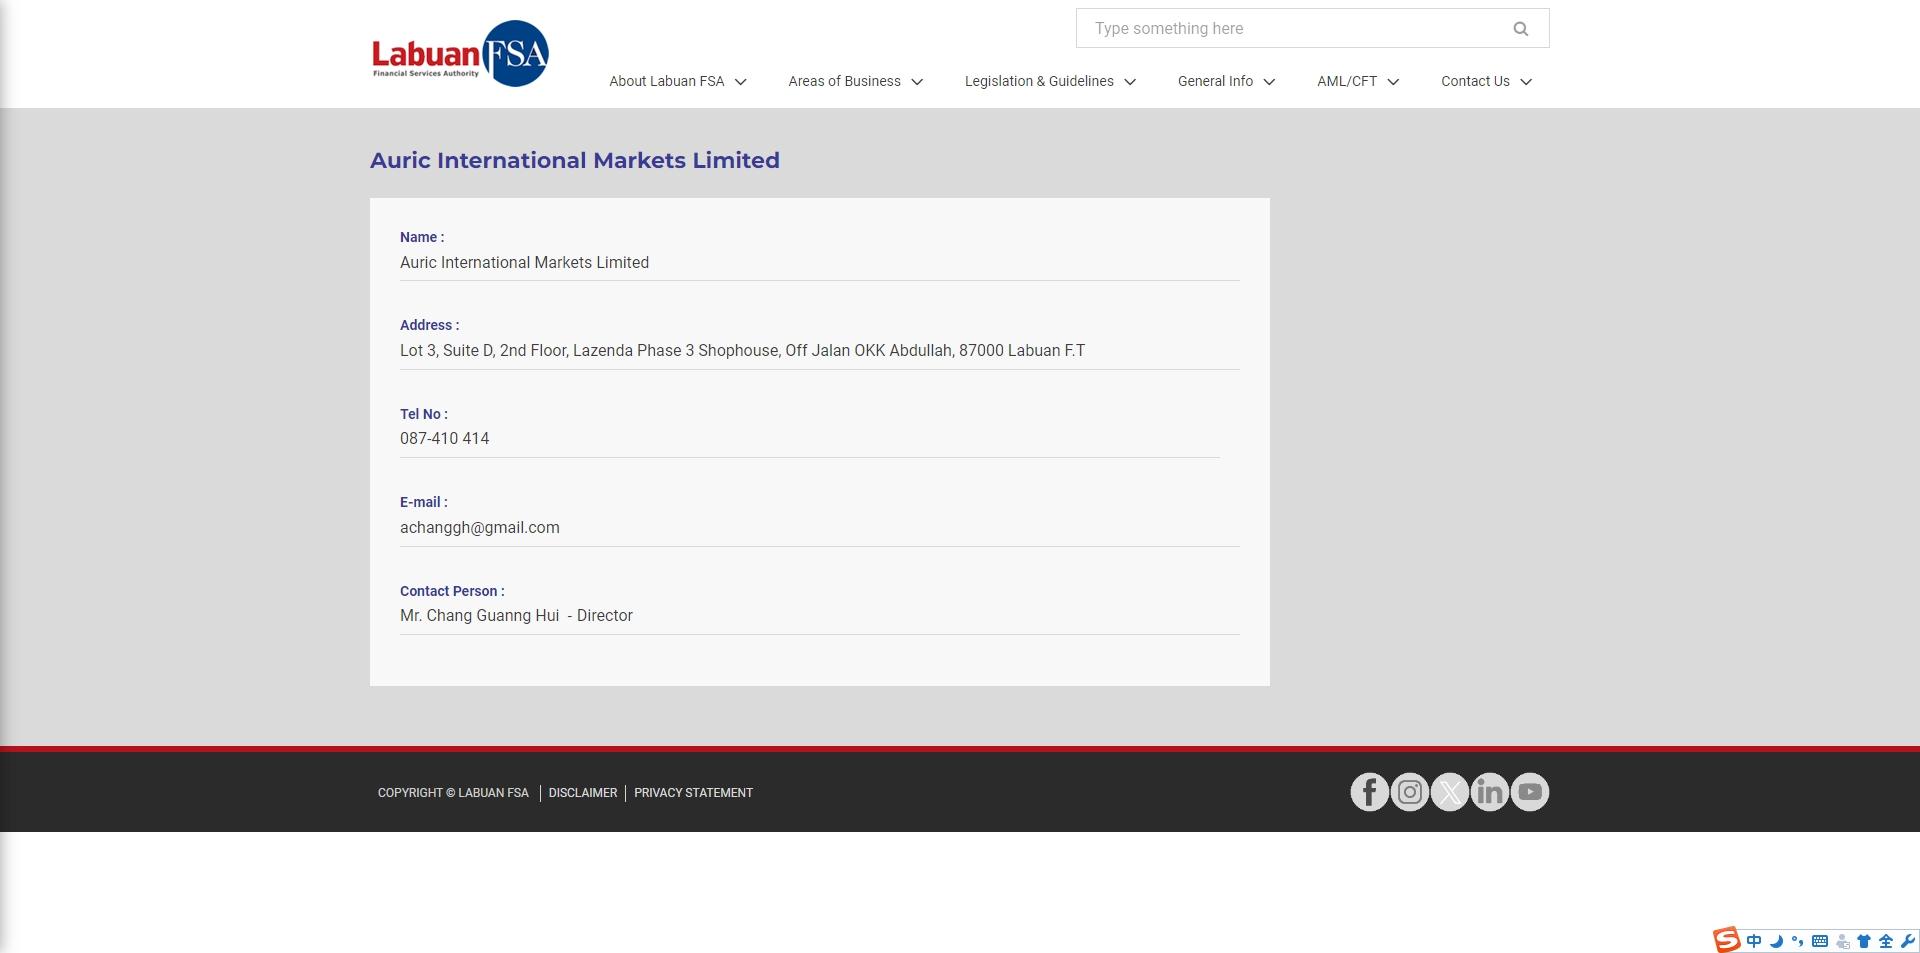Toggle Sogou punctuation mode icon
Screen dimensions: 1920x953
click(1798, 941)
